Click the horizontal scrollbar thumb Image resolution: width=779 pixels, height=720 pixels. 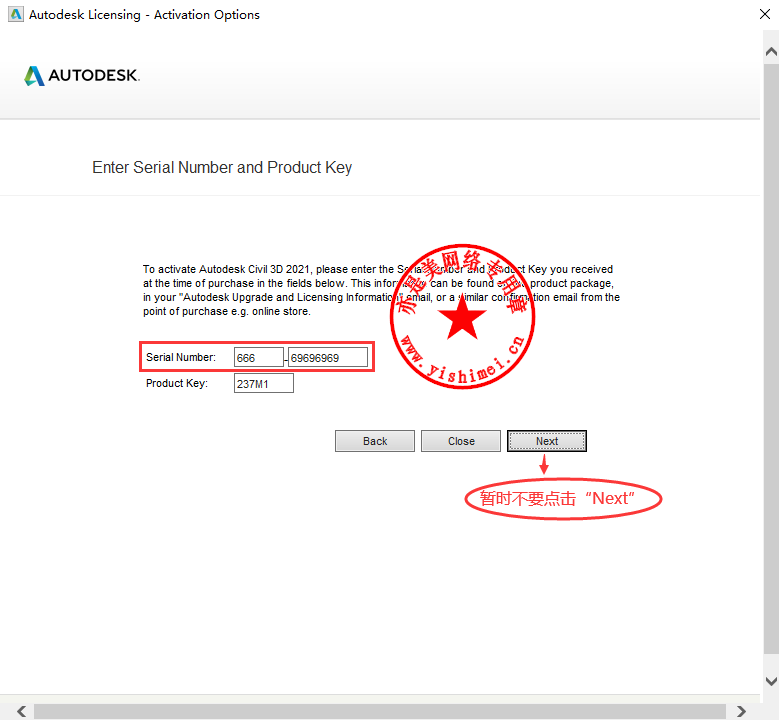pos(380,711)
